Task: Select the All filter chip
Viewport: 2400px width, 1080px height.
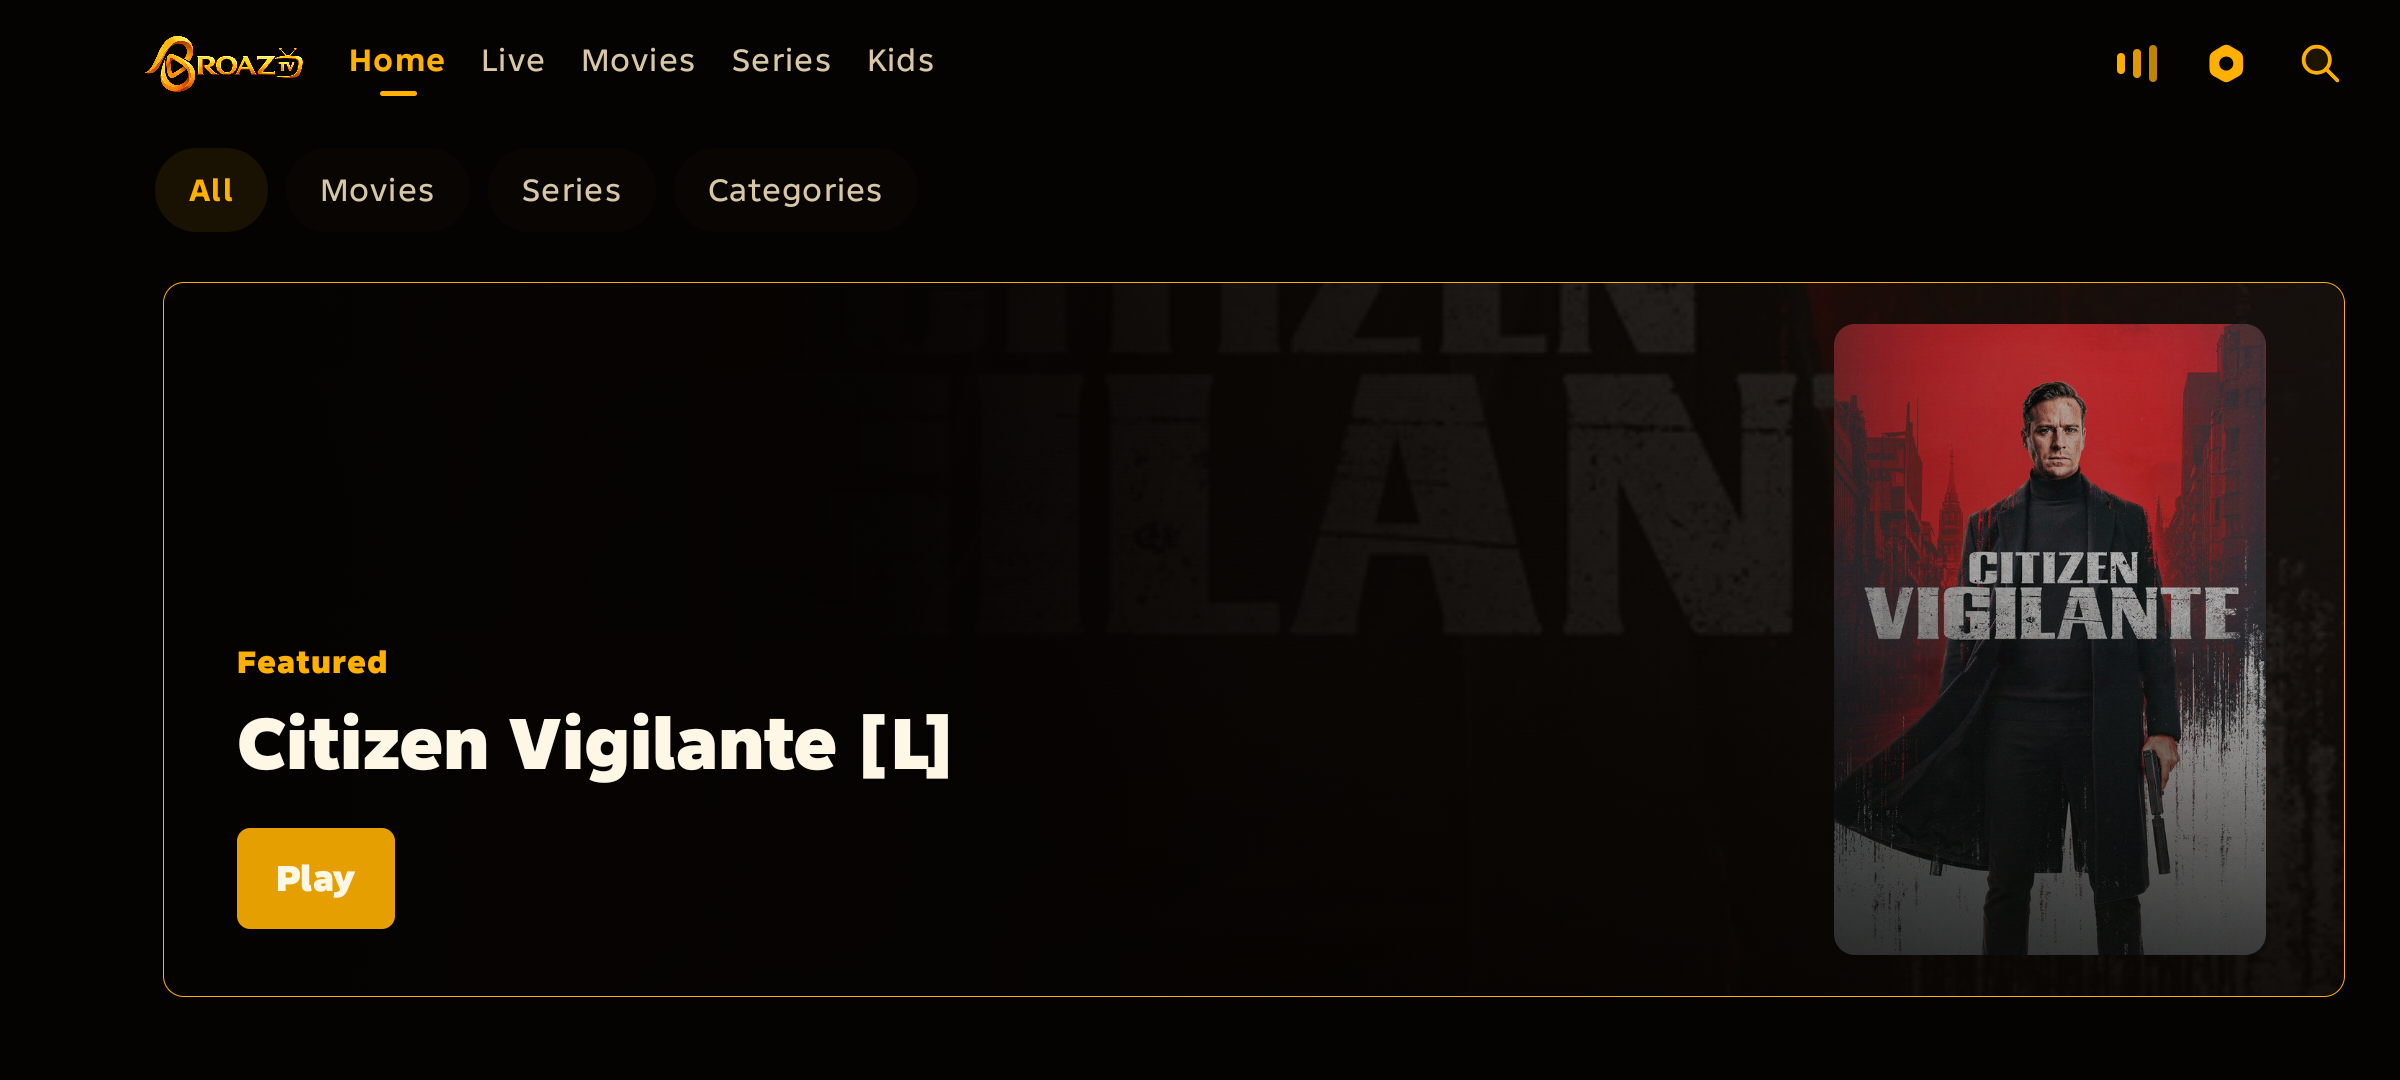Action: [211, 190]
